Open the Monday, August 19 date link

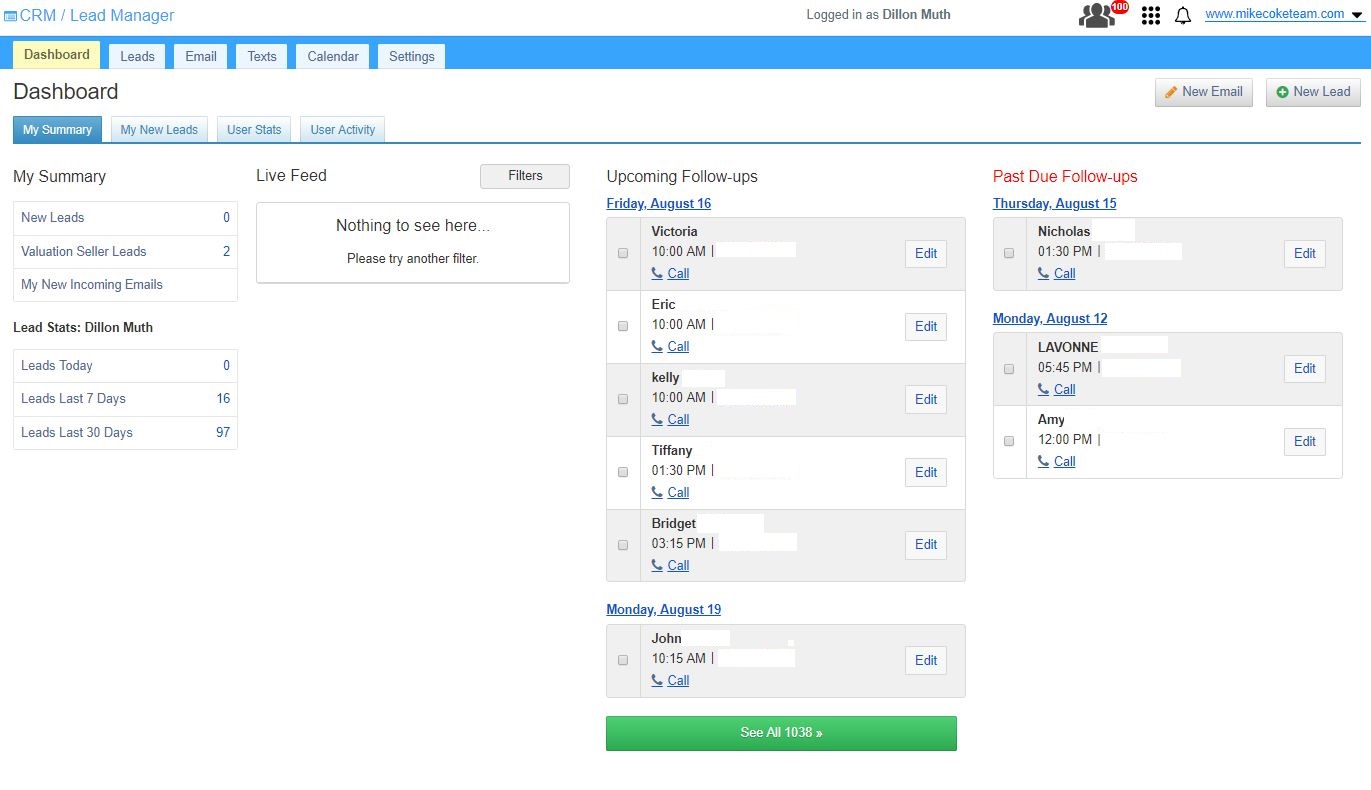pos(664,610)
